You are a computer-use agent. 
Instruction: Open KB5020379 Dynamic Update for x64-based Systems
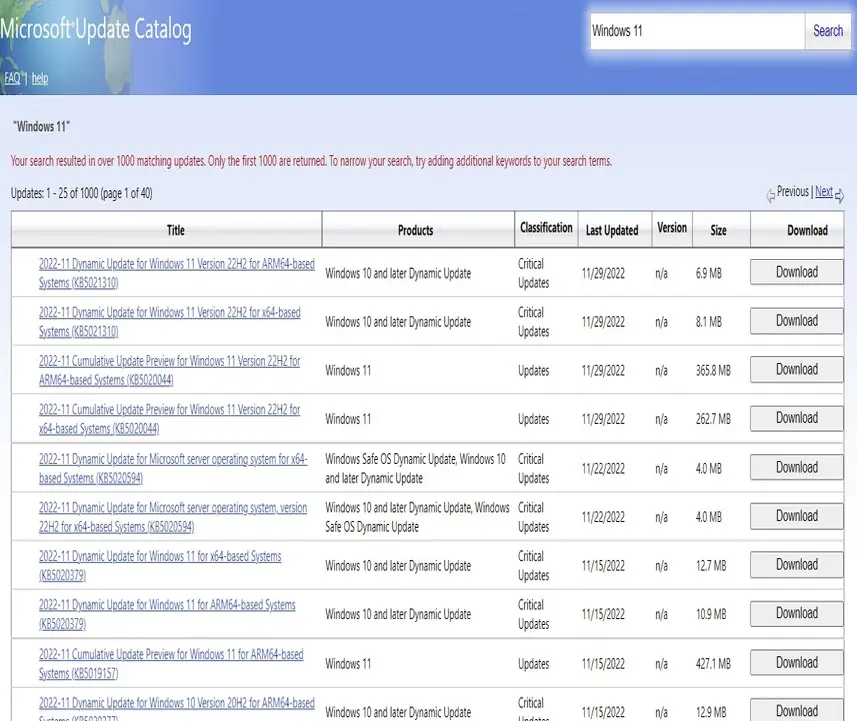click(160, 565)
